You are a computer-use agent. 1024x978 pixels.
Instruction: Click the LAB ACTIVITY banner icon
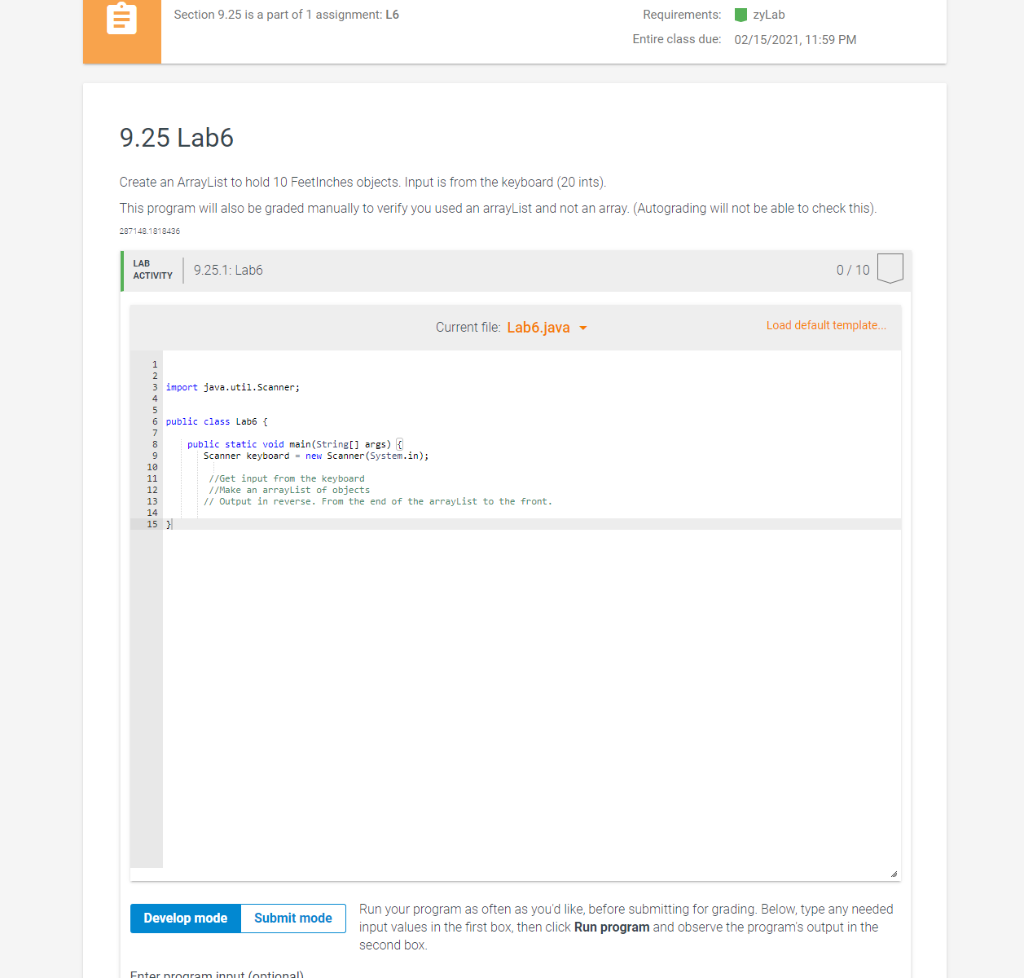pos(151,270)
